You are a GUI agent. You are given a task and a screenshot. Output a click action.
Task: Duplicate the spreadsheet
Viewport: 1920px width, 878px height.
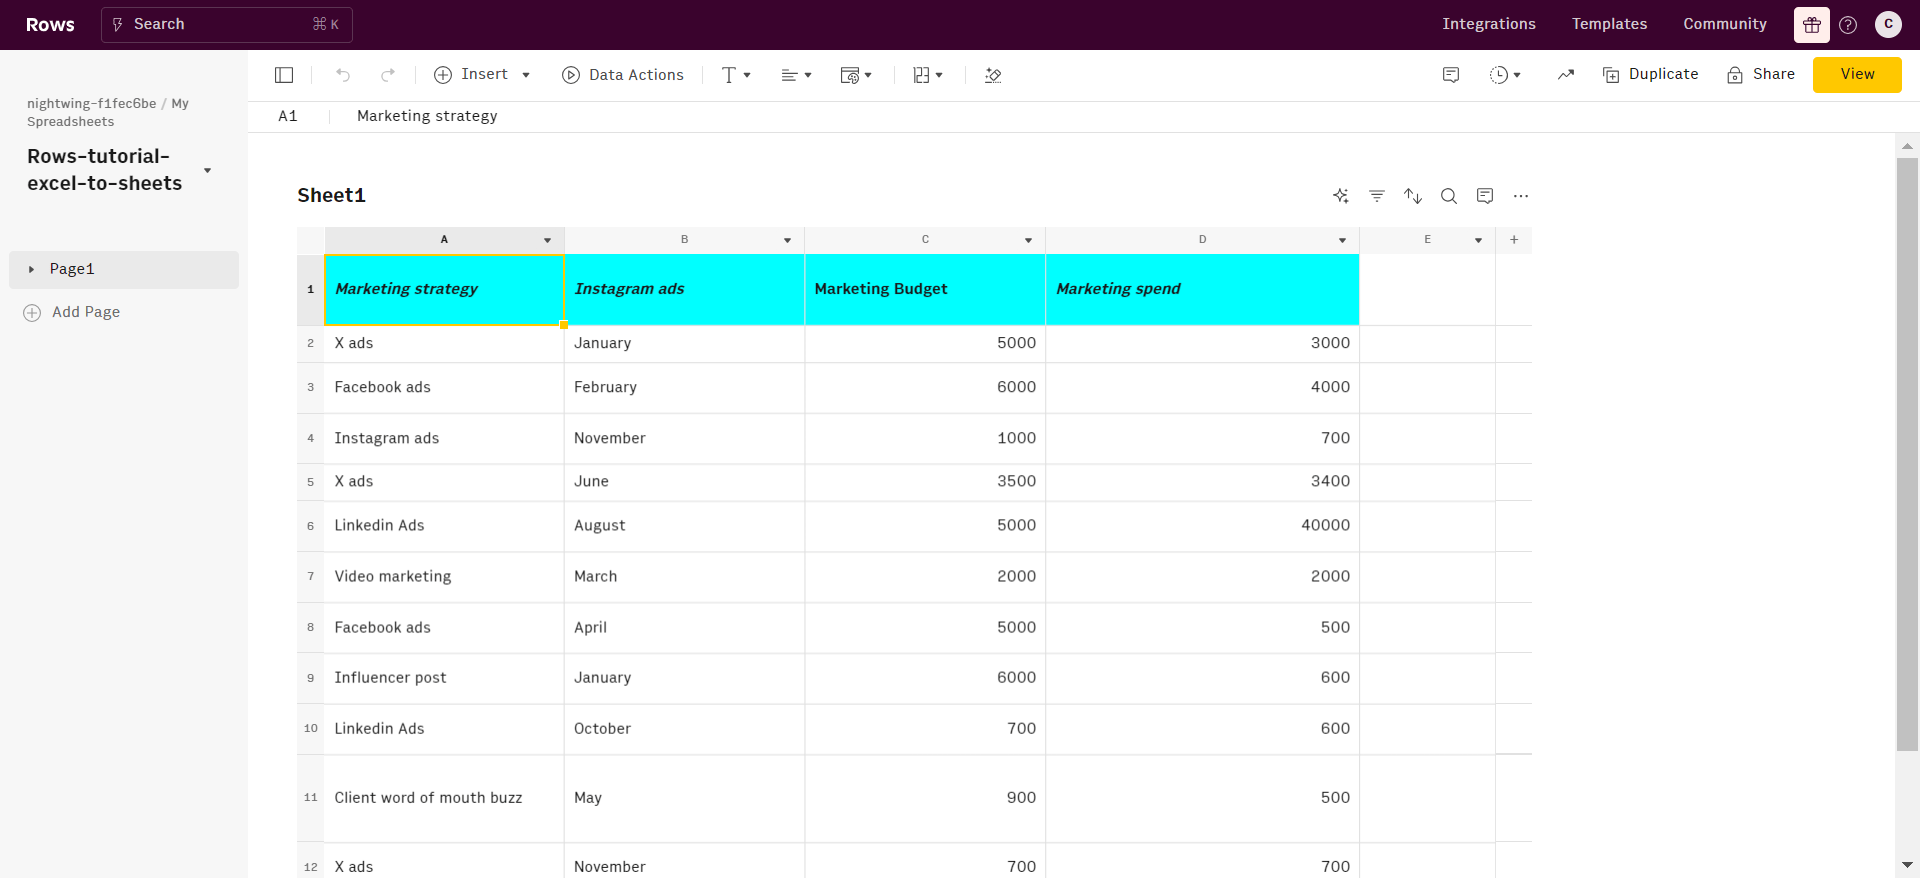(1651, 75)
